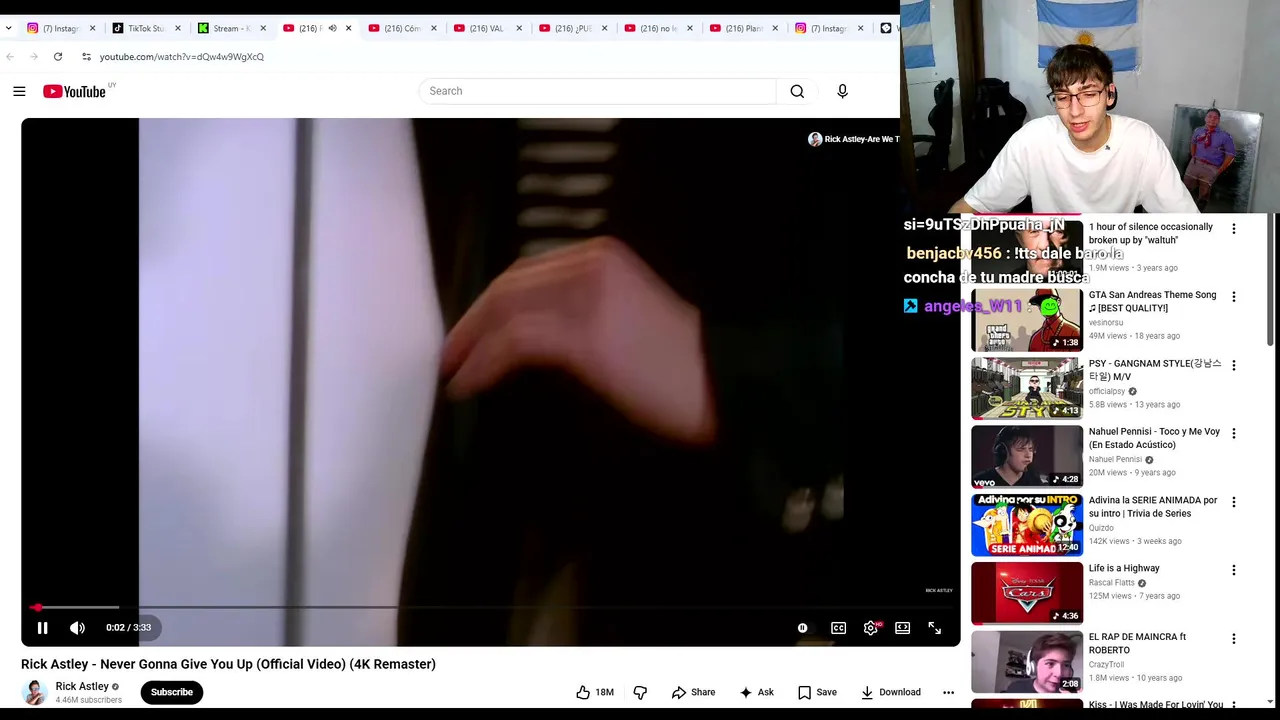Viewport: 1280px width, 720px height.
Task: Open the officialpsy channel link
Action: pyautogui.click(x=1107, y=391)
